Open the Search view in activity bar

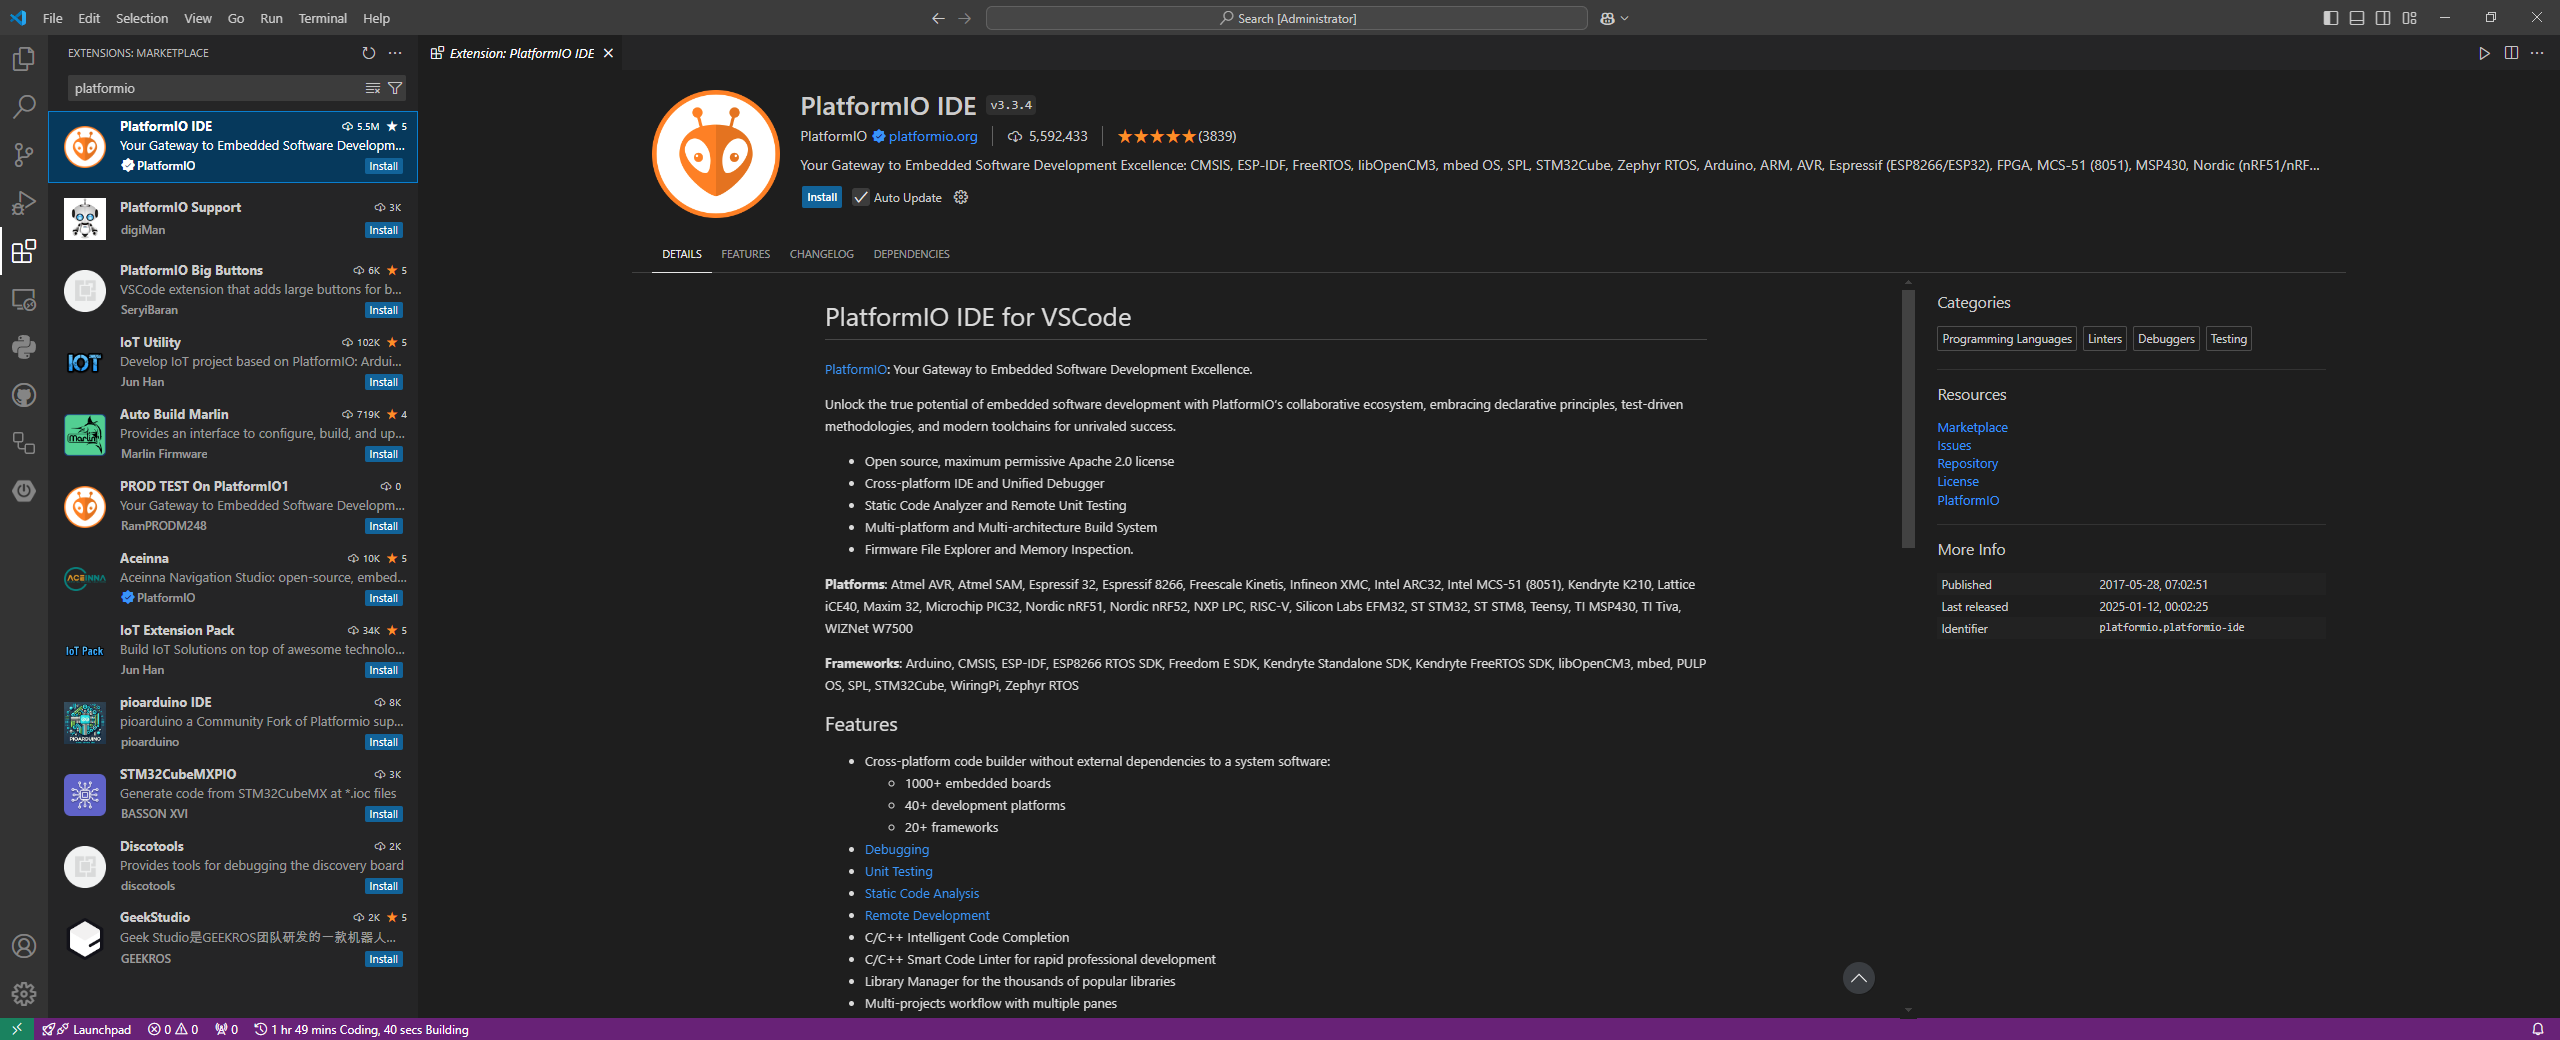click(x=24, y=107)
